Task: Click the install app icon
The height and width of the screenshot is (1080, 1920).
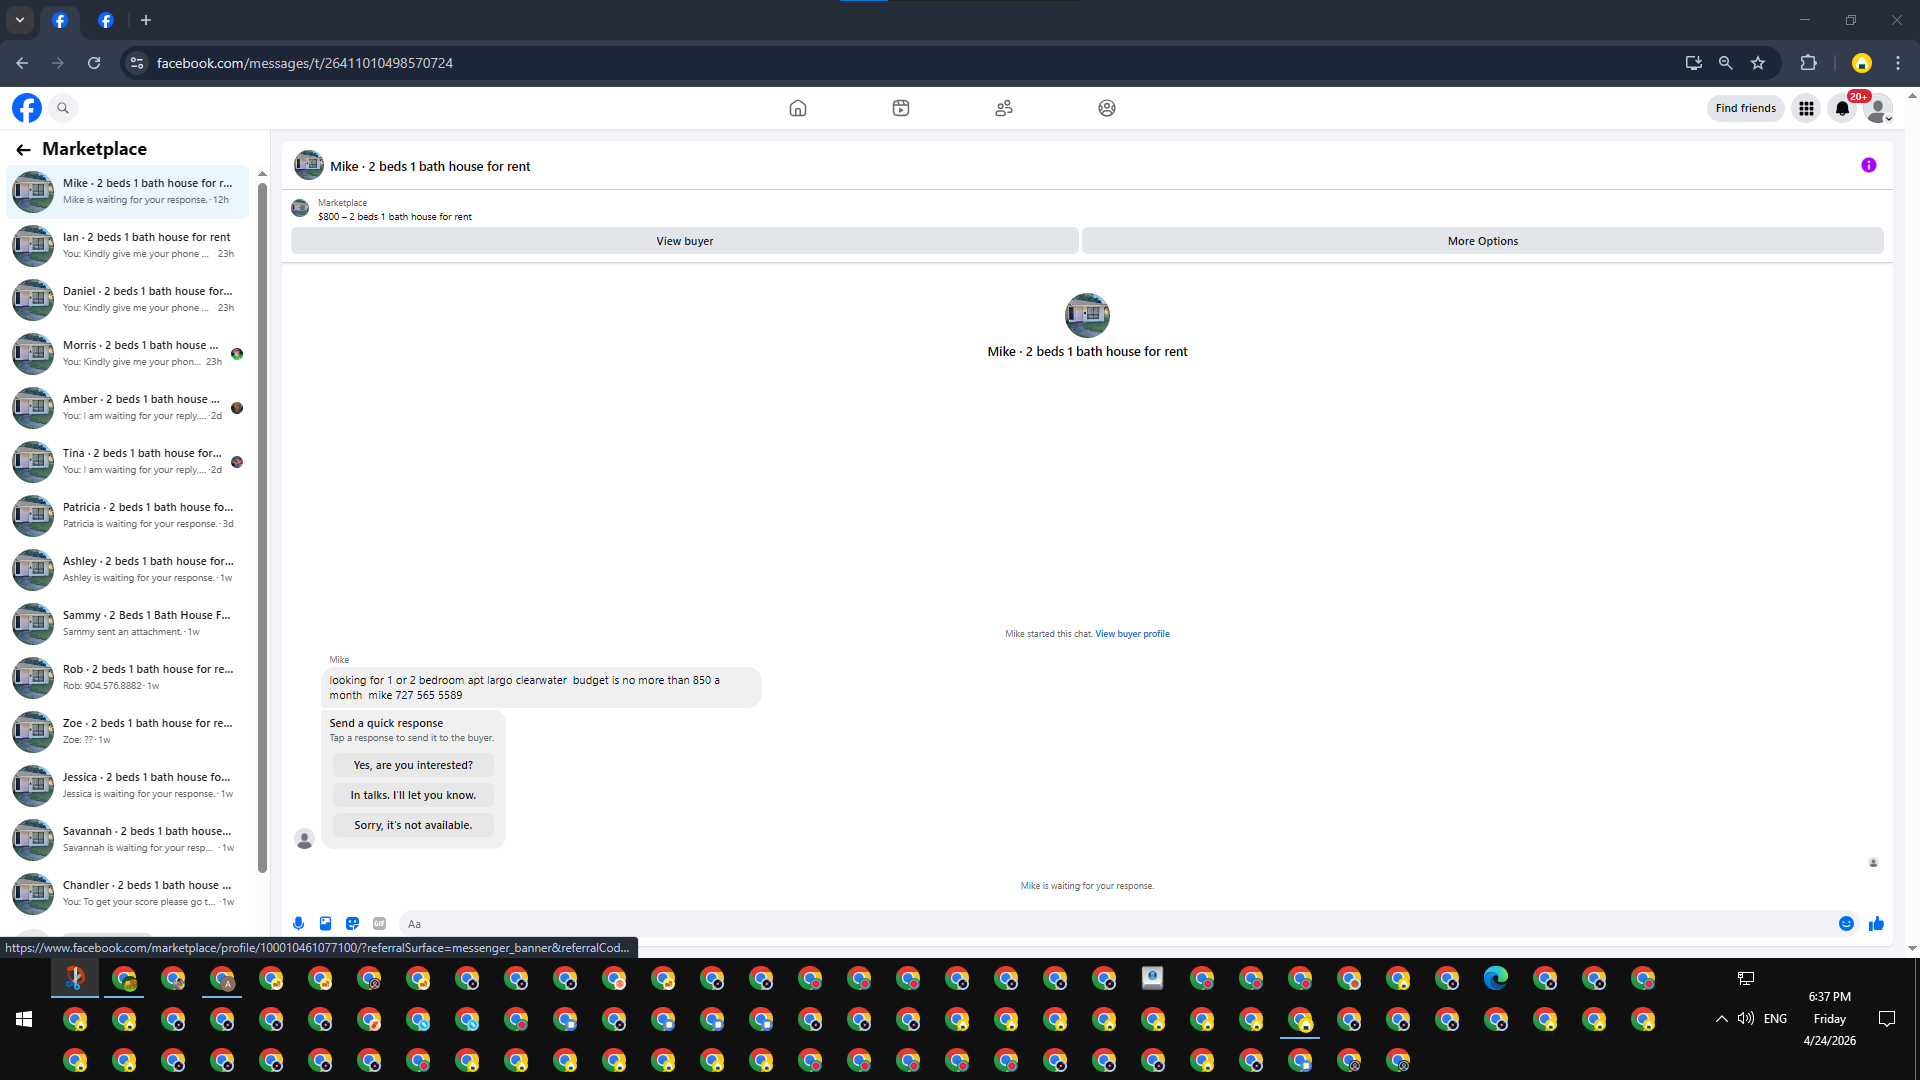Action: tap(1693, 63)
